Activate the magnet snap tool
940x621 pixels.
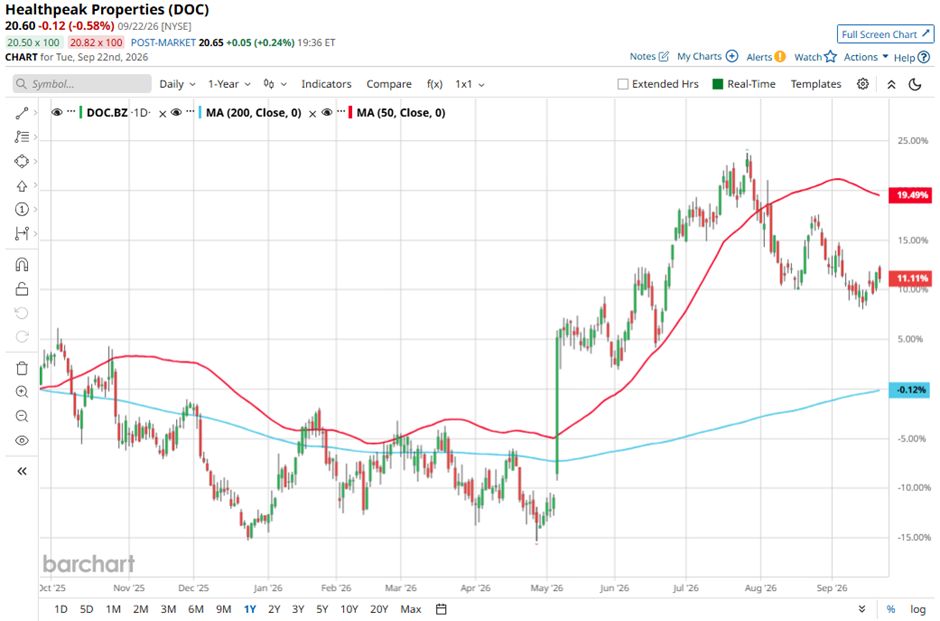coord(22,264)
